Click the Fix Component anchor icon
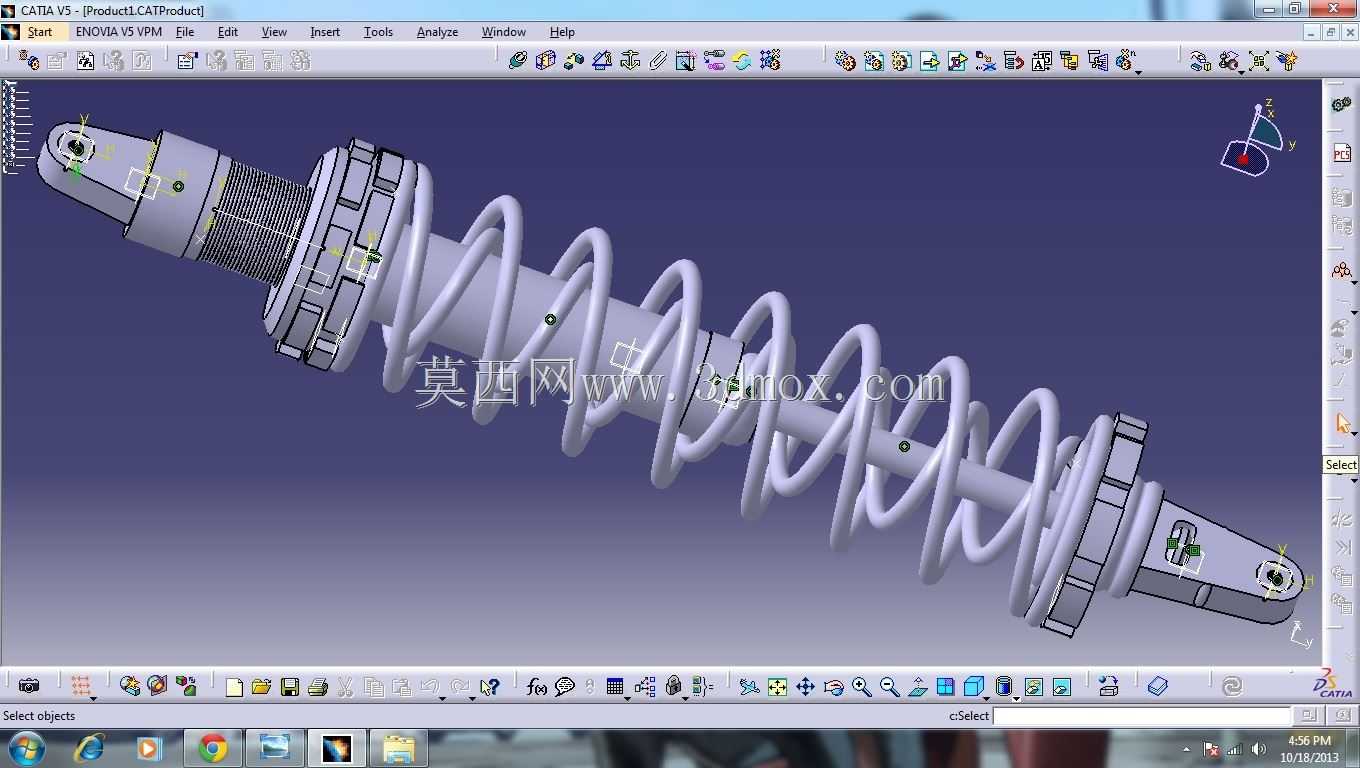 [x=629, y=60]
